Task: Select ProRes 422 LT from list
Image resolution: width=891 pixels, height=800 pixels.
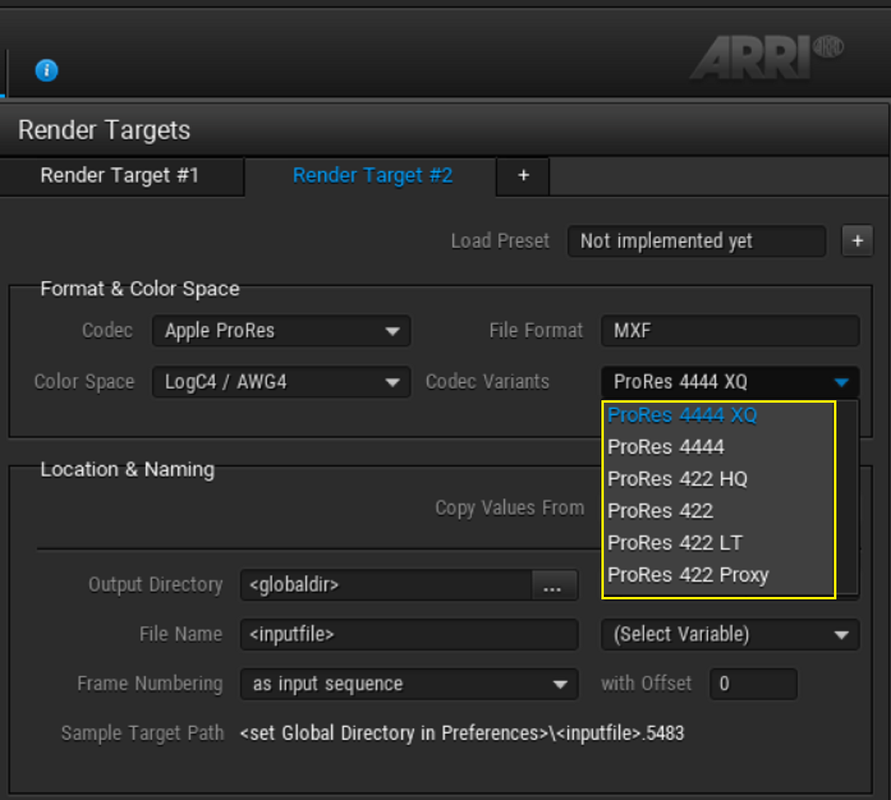Action: click(x=719, y=543)
